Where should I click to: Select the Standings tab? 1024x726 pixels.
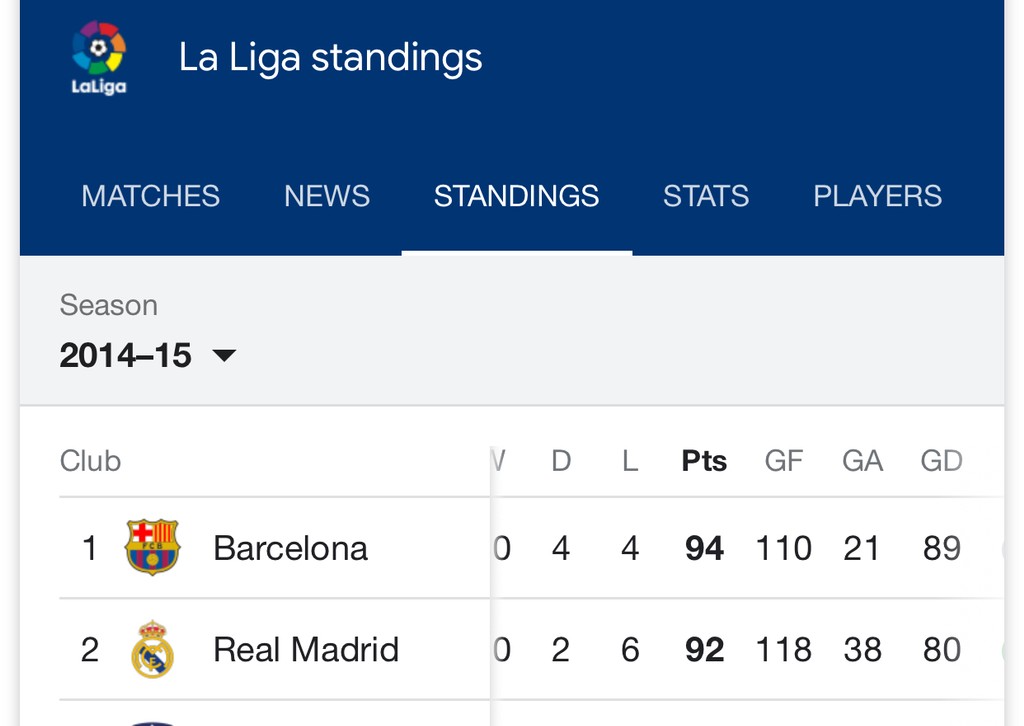[x=516, y=195]
